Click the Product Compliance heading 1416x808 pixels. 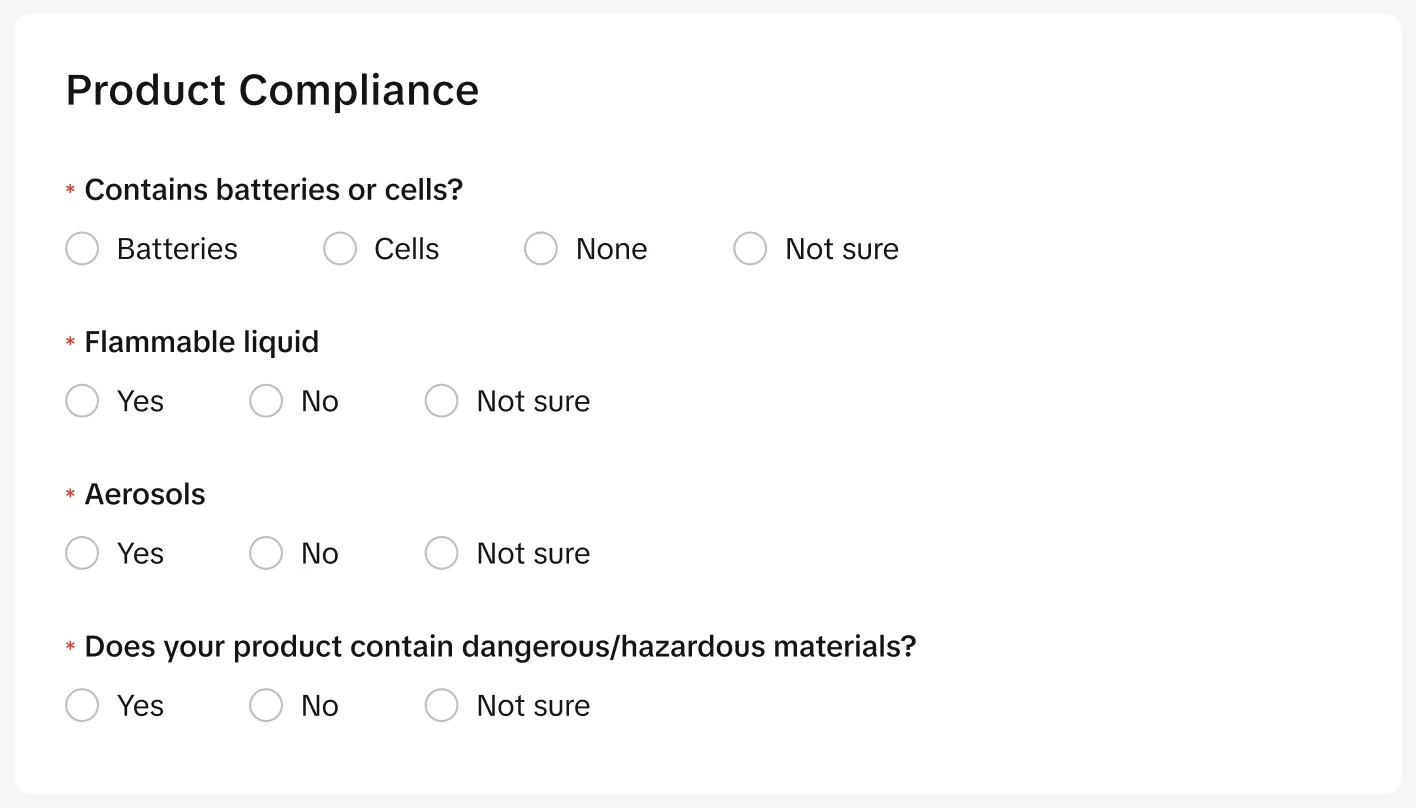coord(272,90)
